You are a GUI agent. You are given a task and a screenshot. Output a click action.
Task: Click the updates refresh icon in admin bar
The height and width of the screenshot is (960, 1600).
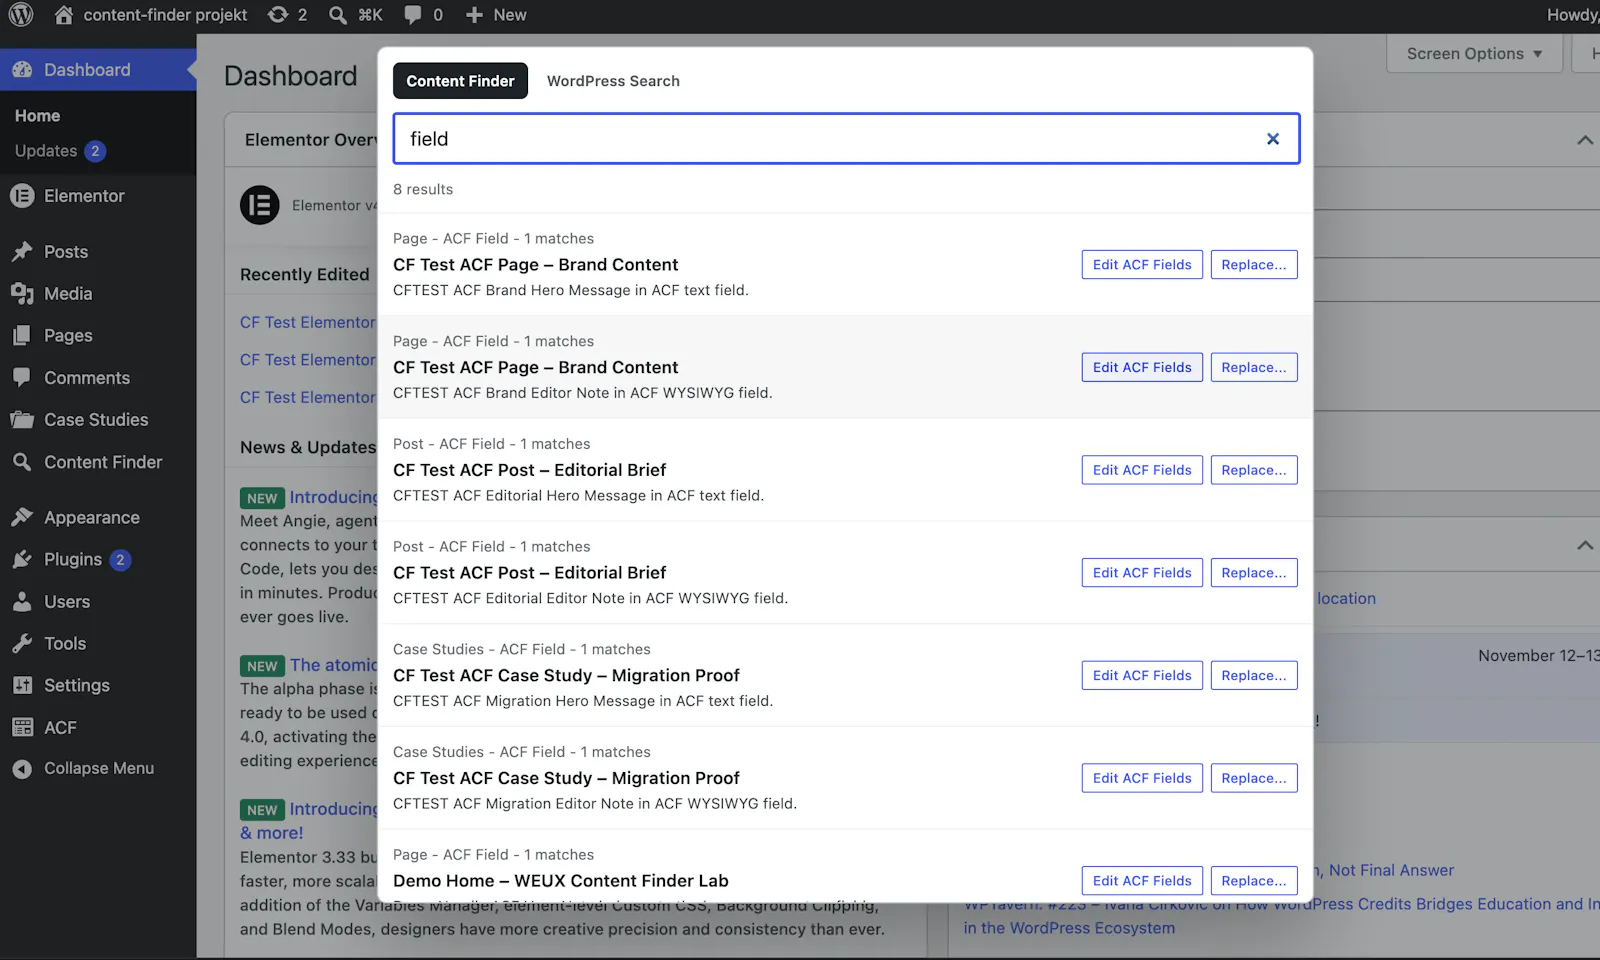point(278,15)
